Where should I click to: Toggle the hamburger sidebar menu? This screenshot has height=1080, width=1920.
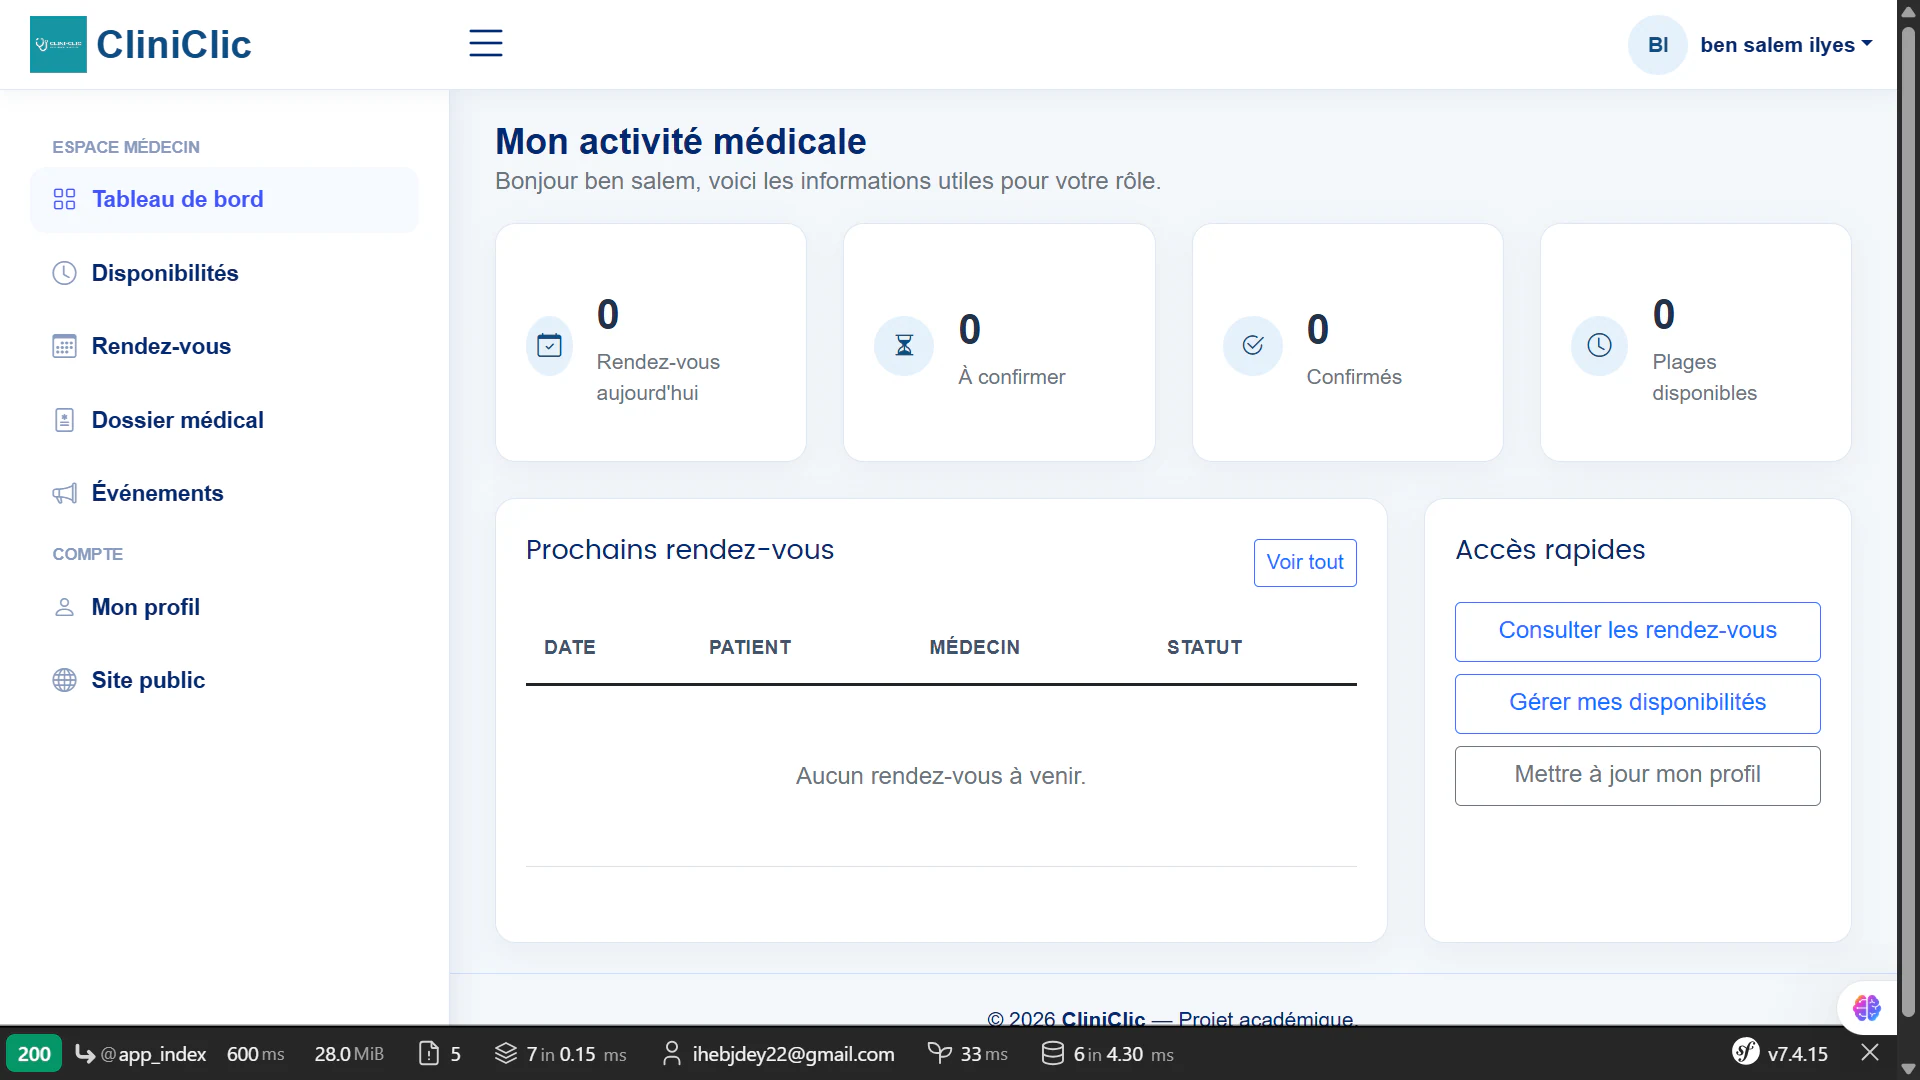click(x=486, y=43)
